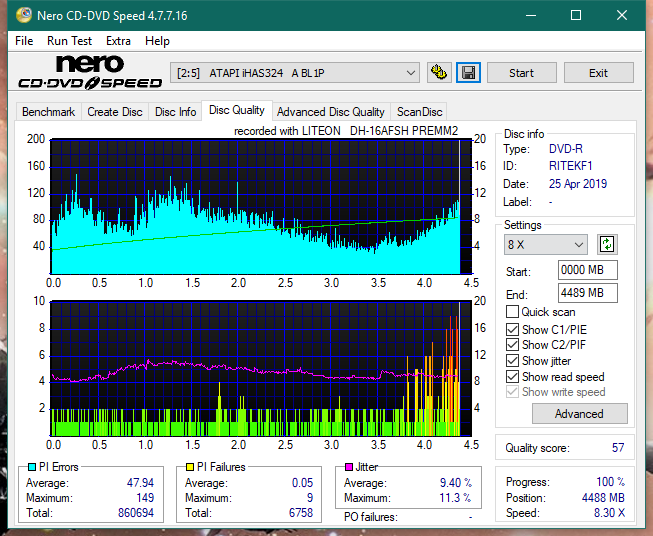Click the disc type DVD-R
This screenshot has height=536, width=653.
(x=566, y=149)
